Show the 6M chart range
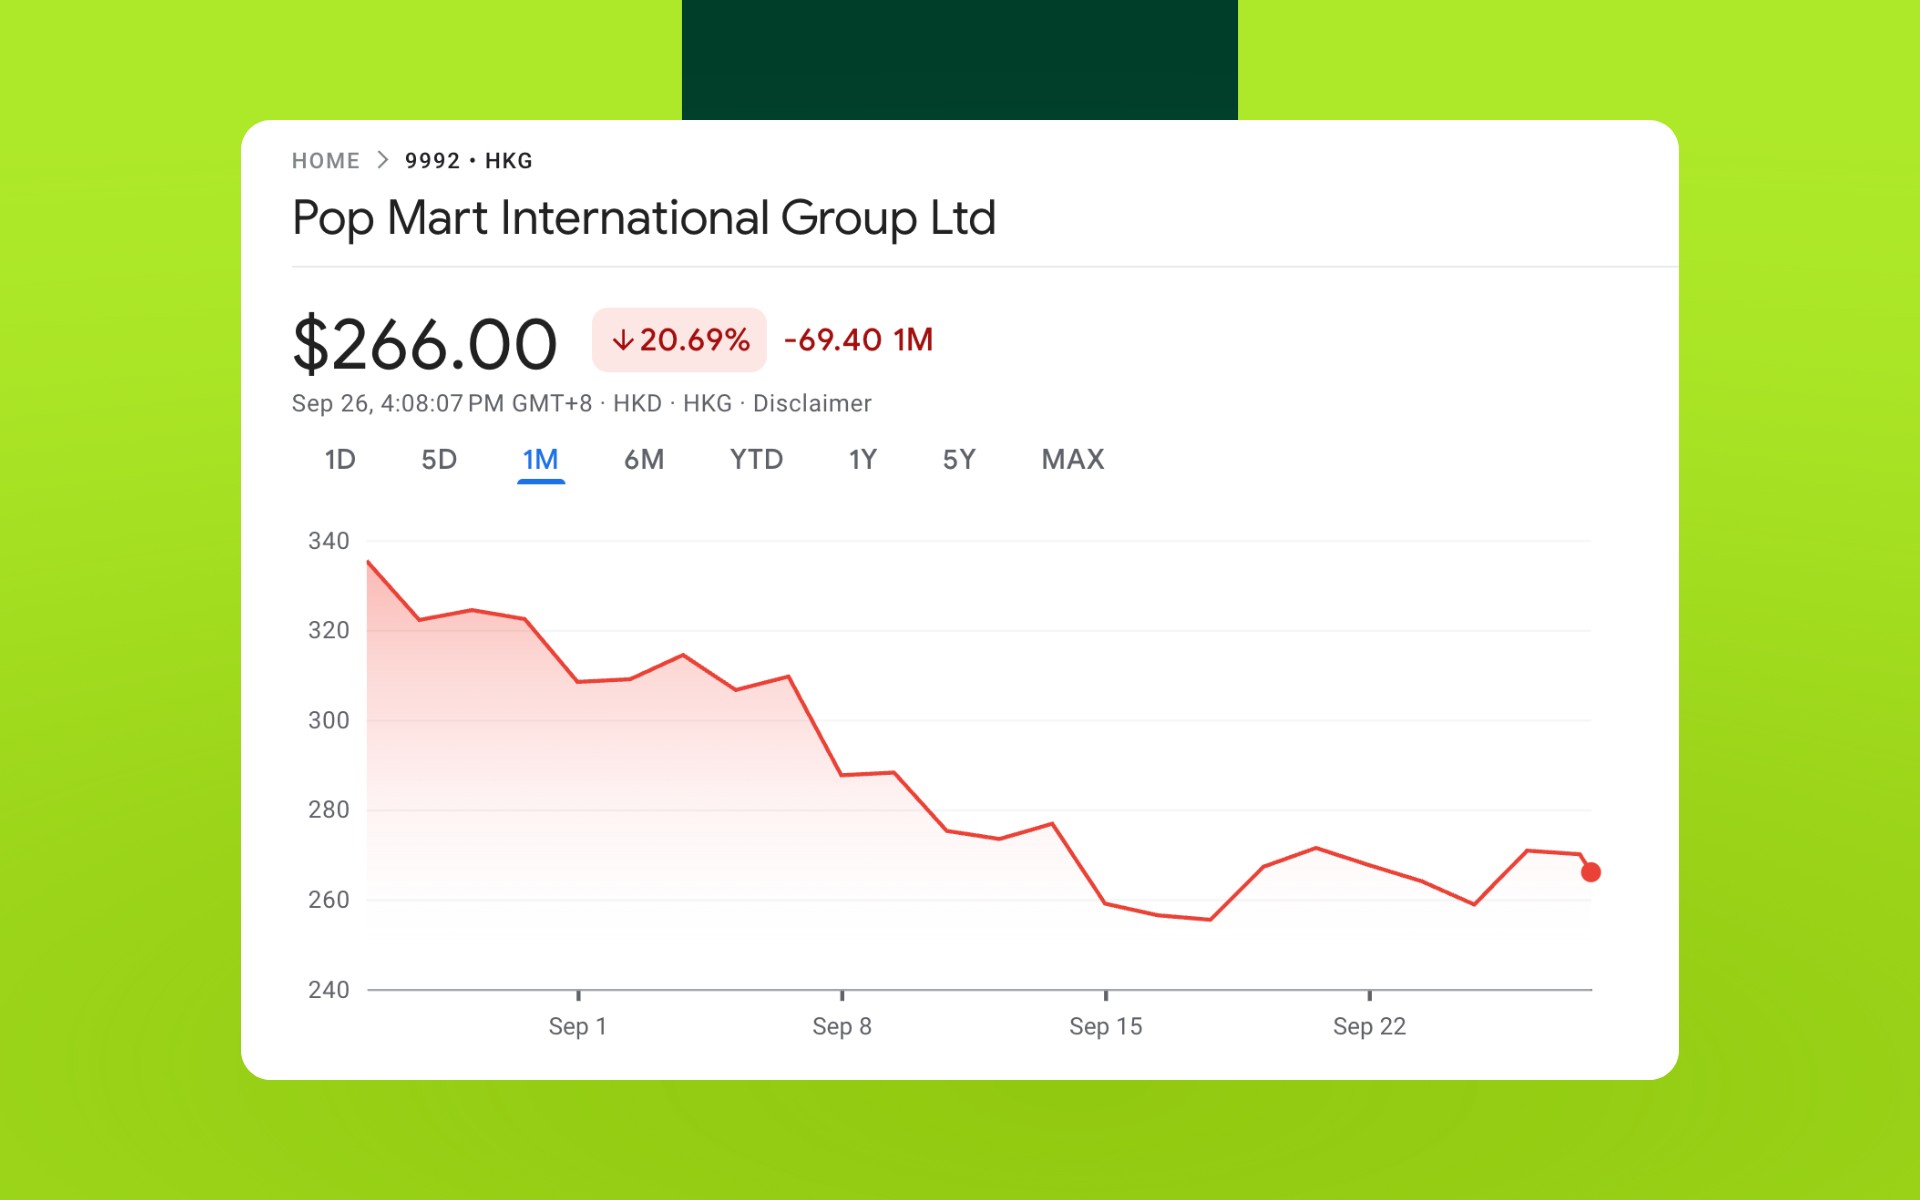This screenshot has height=1200, width=1920. (644, 460)
